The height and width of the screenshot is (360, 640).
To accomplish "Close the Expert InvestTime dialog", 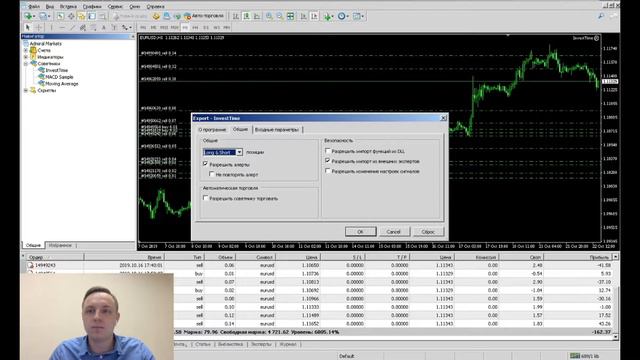I will click(x=443, y=118).
